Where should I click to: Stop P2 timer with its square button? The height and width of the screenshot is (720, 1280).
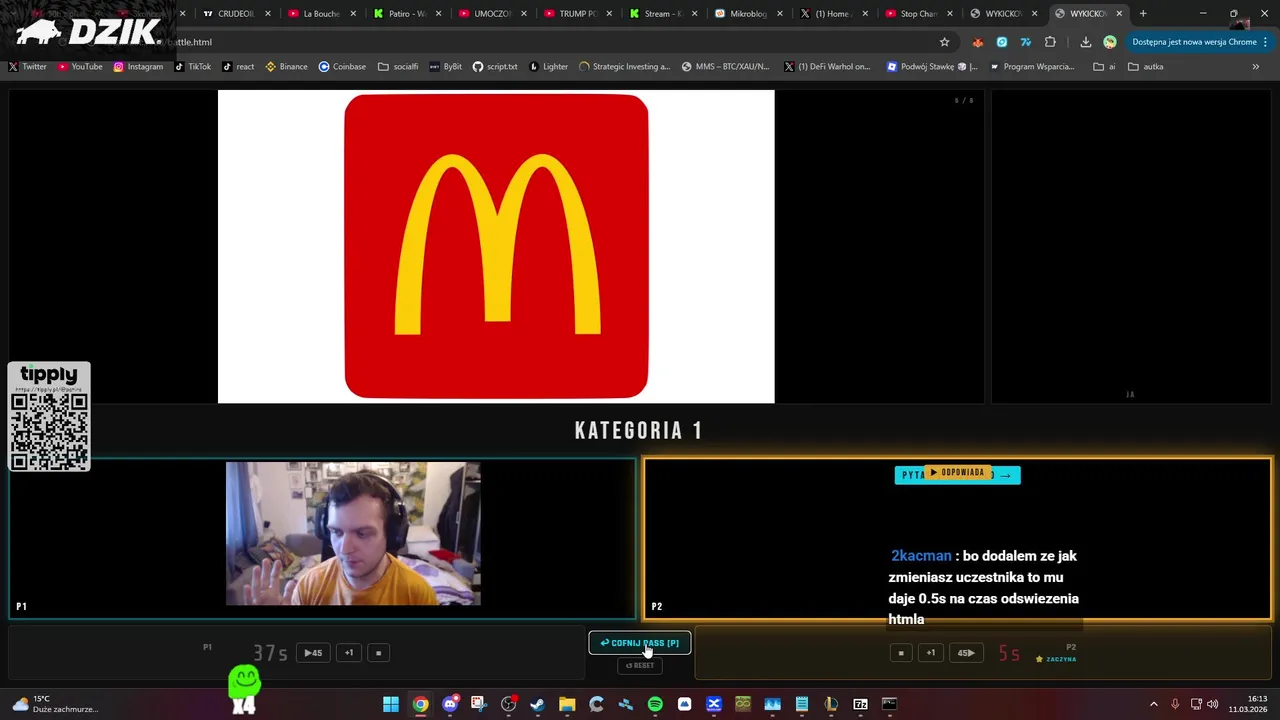[x=901, y=653]
